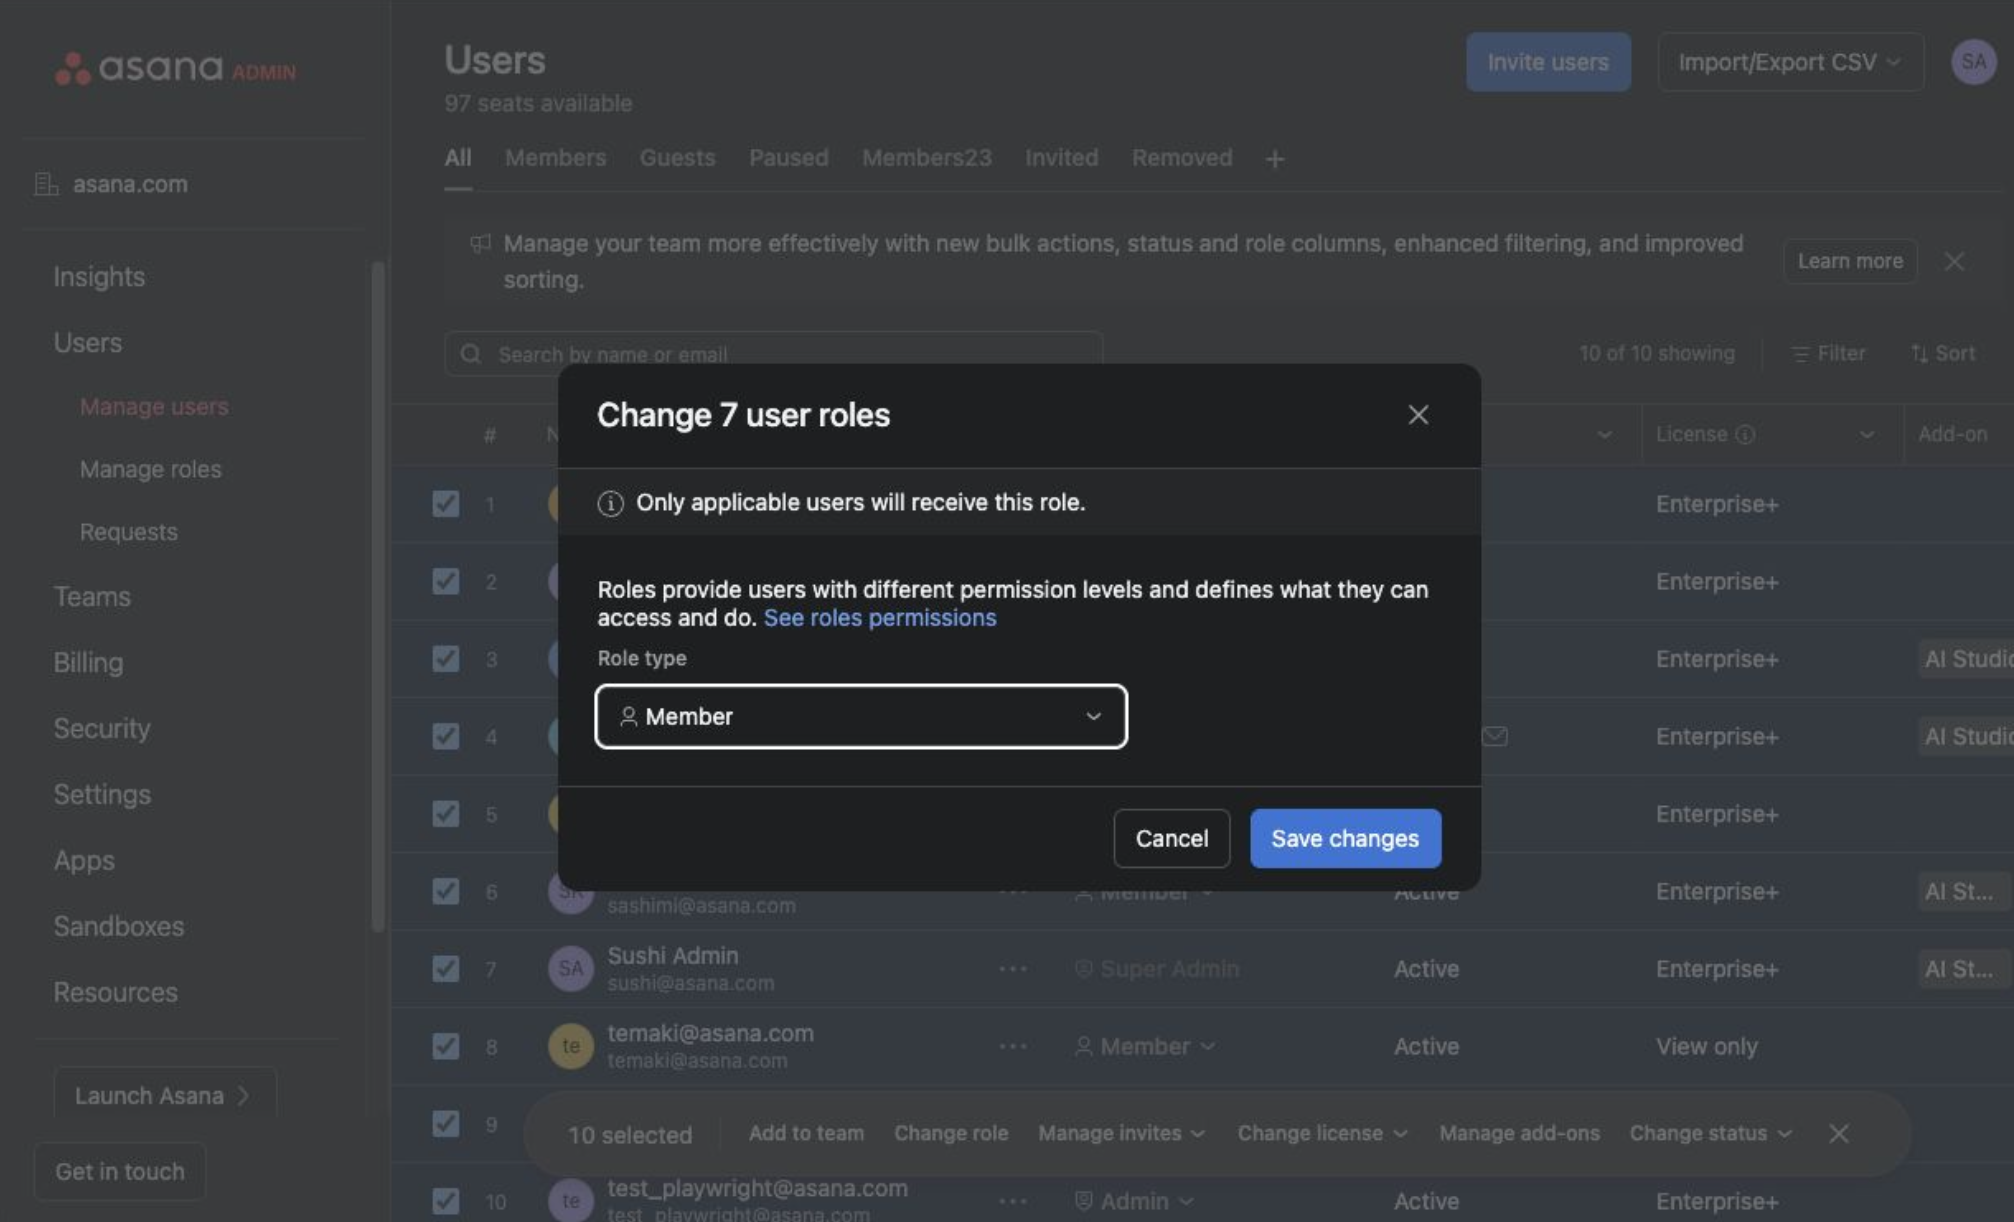Click the SA avatar of Sushi Admin row

point(571,969)
